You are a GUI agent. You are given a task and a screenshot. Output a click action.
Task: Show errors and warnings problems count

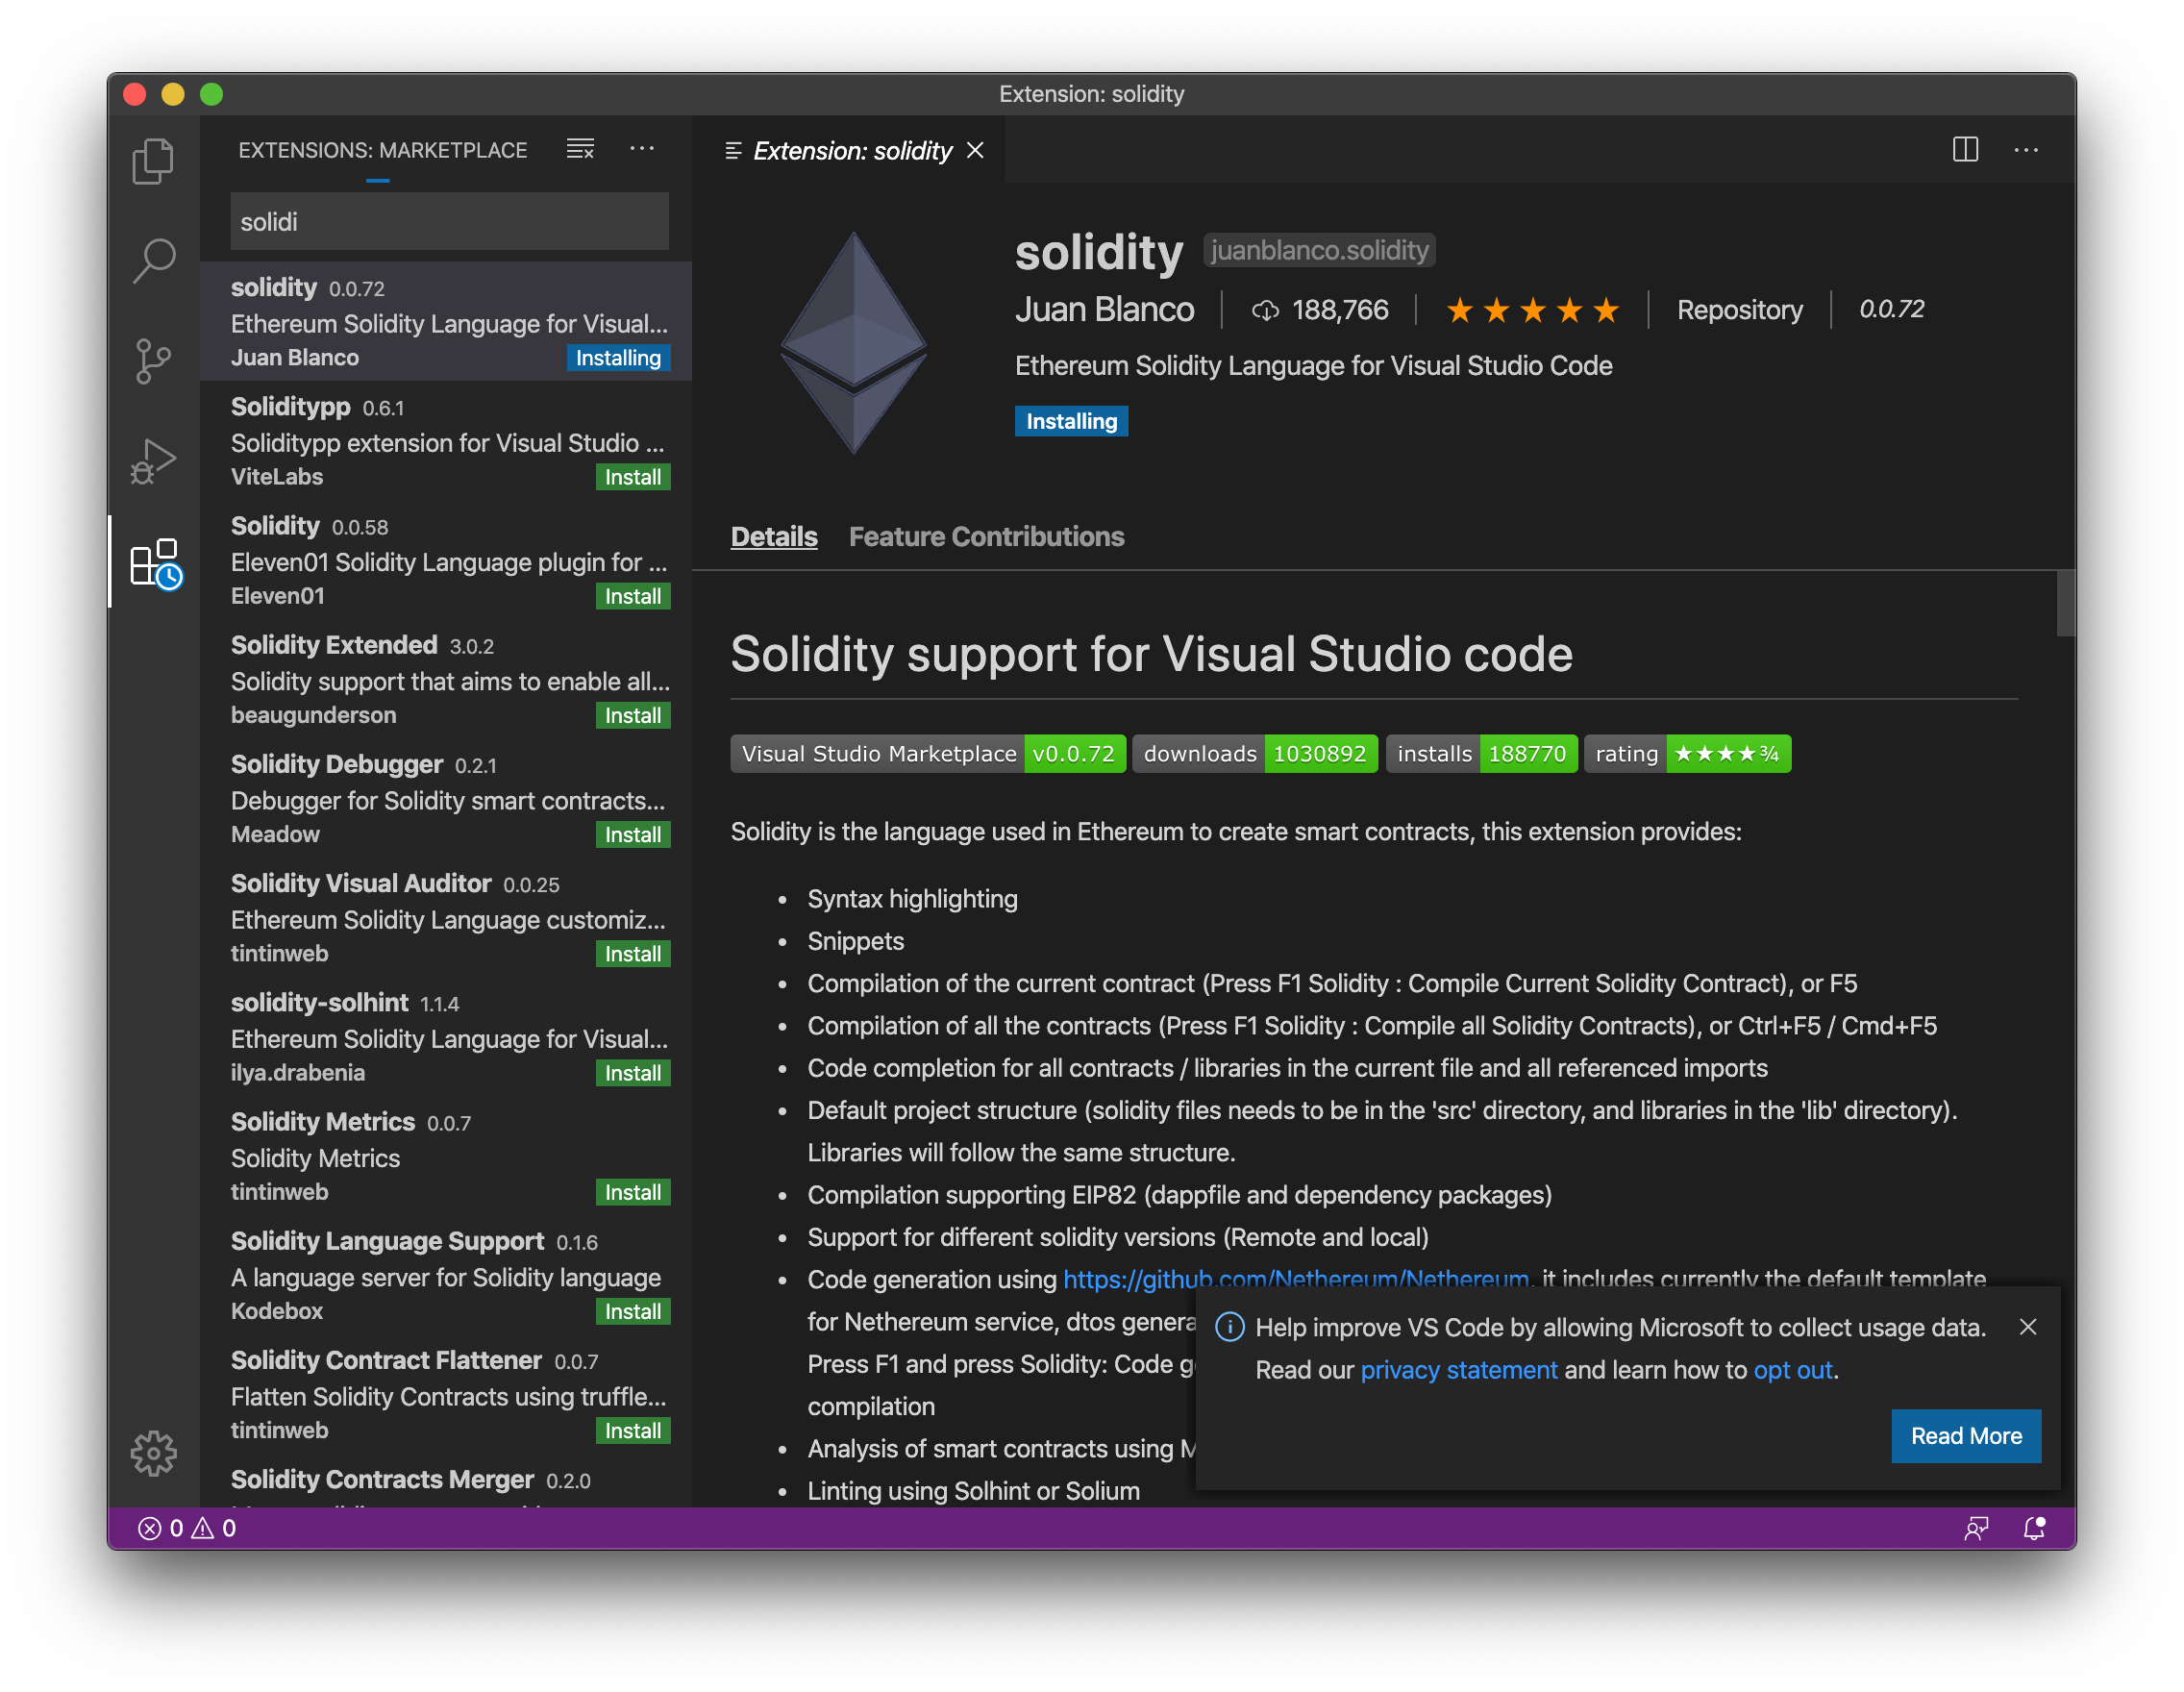coord(187,1528)
